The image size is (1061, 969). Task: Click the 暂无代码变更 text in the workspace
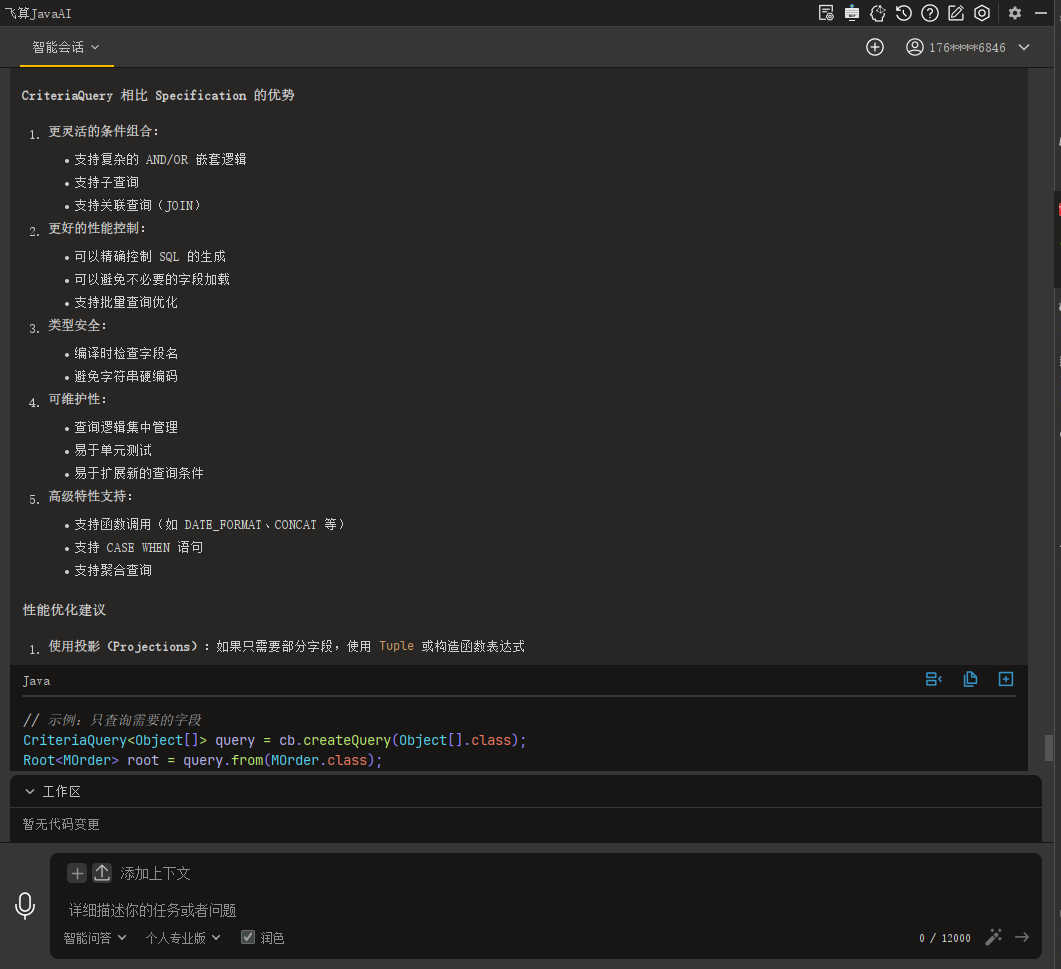(61, 824)
